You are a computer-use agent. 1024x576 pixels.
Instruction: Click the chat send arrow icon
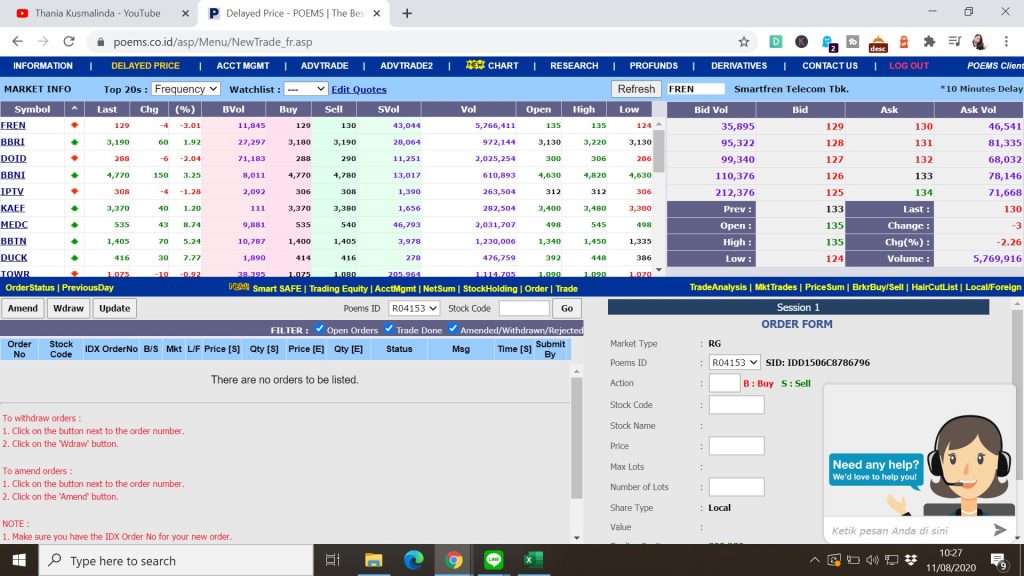(1000, 530)
